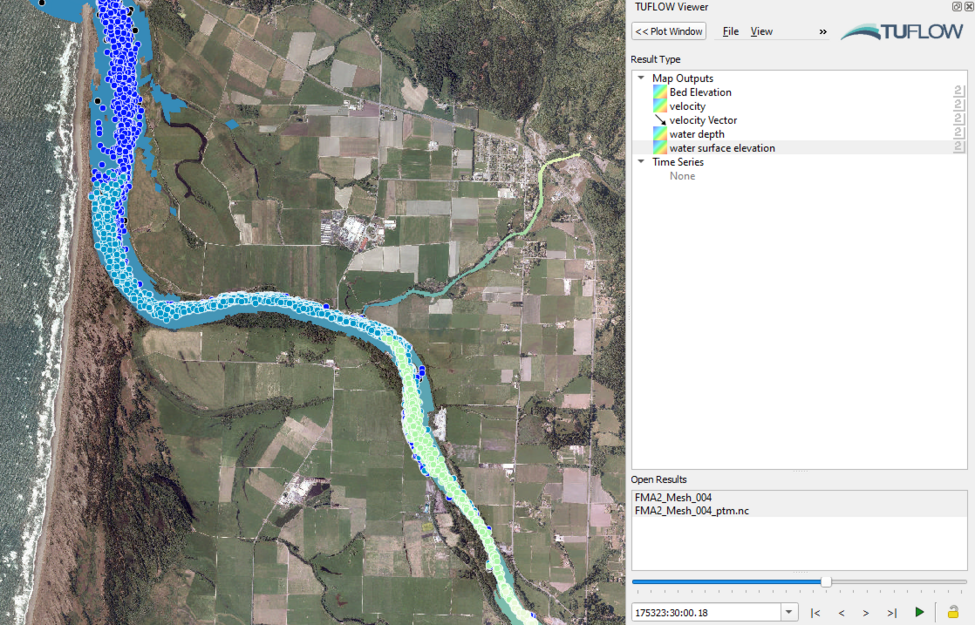This screenshot has height=625, width=975.
Task: Open the View menu
Action: pos(761,32)
